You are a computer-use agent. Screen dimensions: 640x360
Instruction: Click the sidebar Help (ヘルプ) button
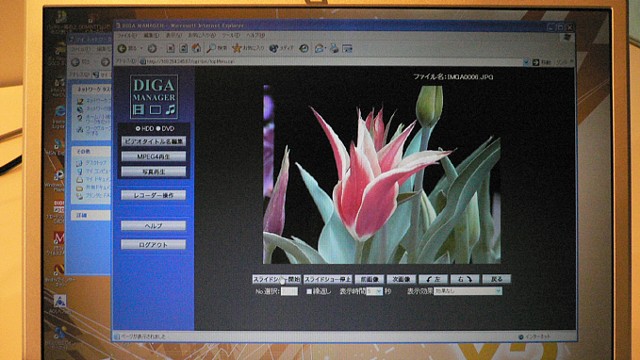(153, 225)
